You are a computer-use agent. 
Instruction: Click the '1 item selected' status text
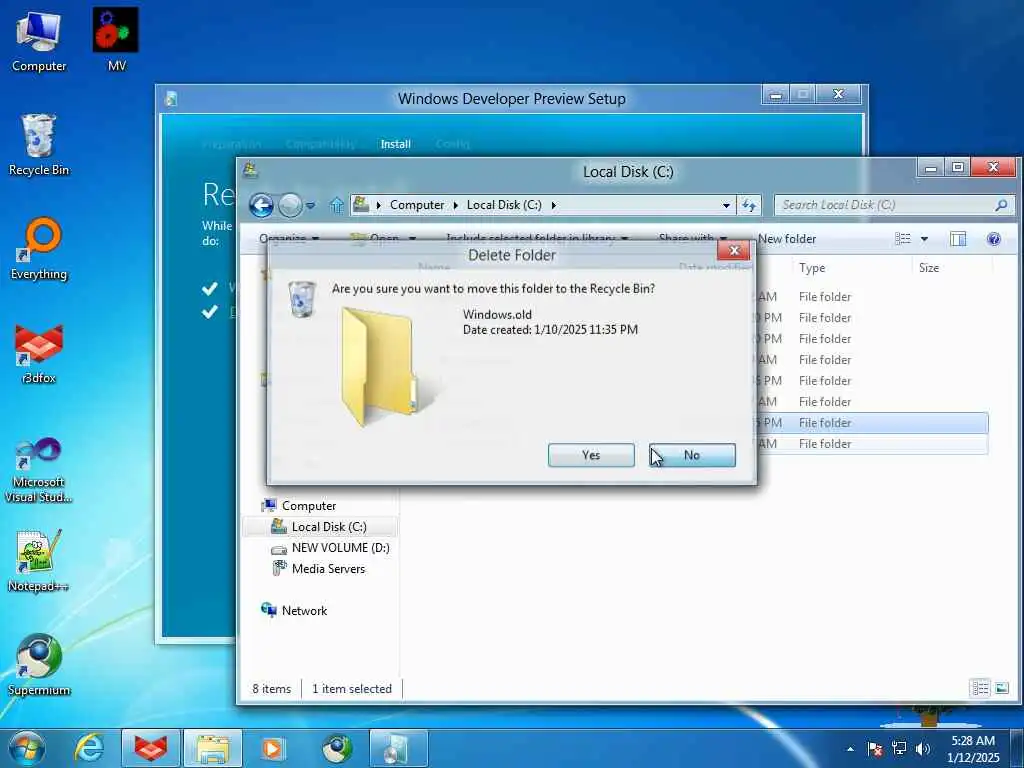coord(352,689)
